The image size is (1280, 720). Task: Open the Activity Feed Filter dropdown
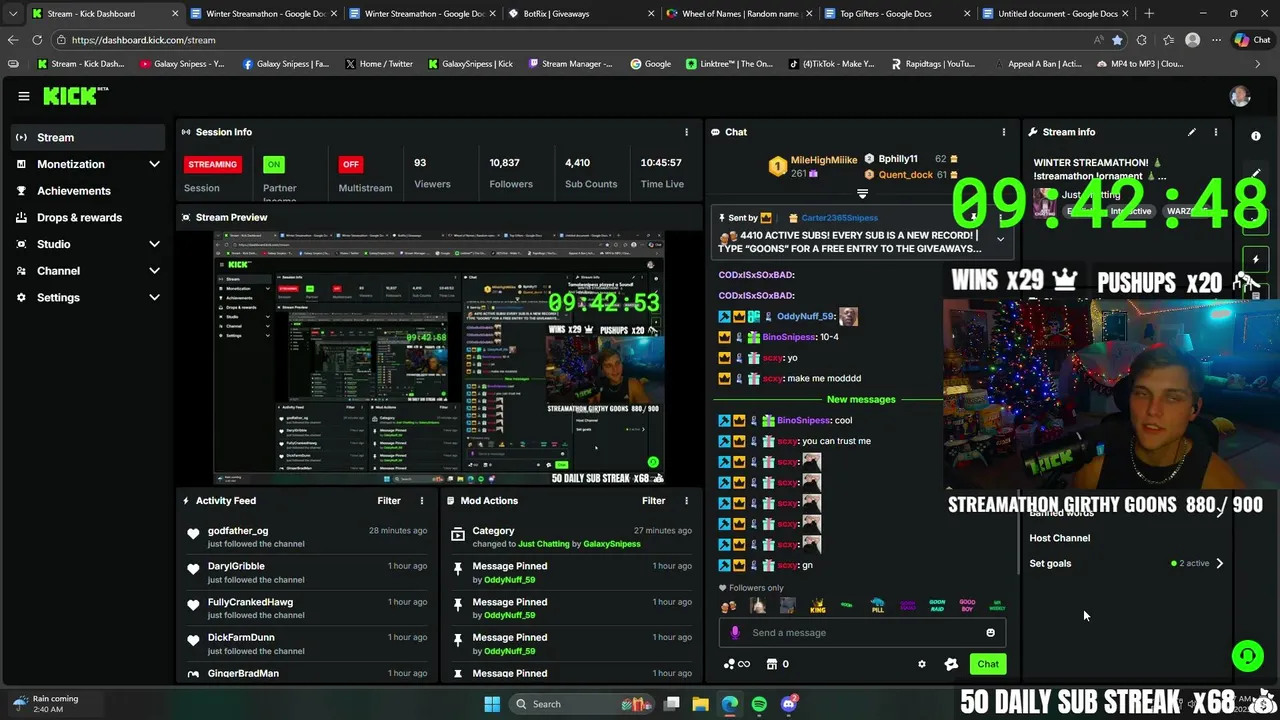tap(389, 501)
